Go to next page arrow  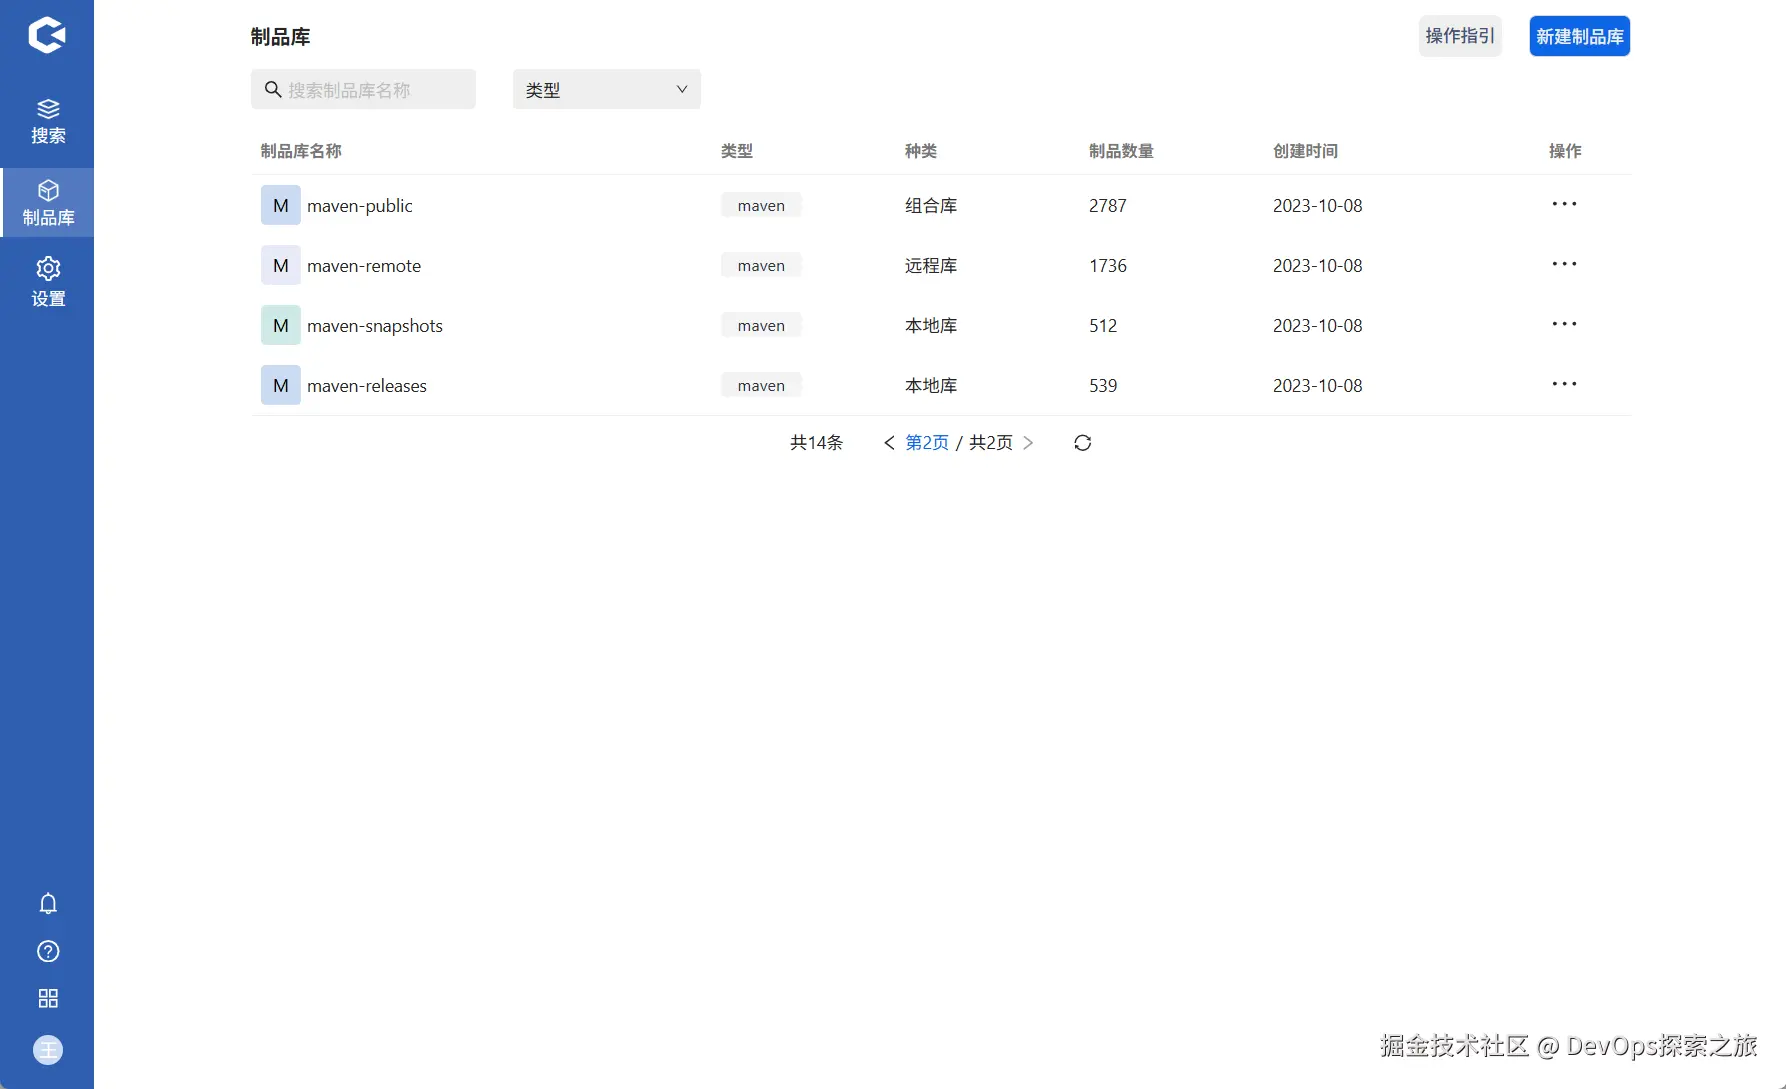point(1028,443)
